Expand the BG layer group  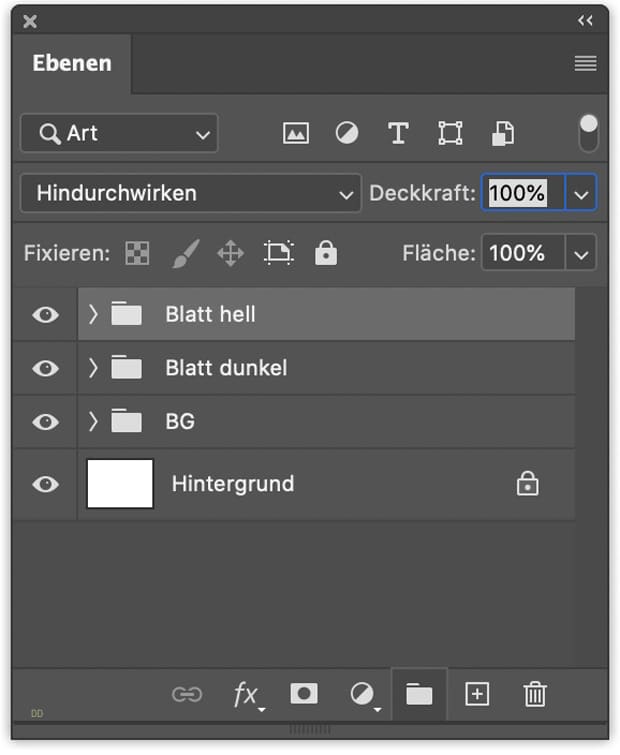coord(93,422)
